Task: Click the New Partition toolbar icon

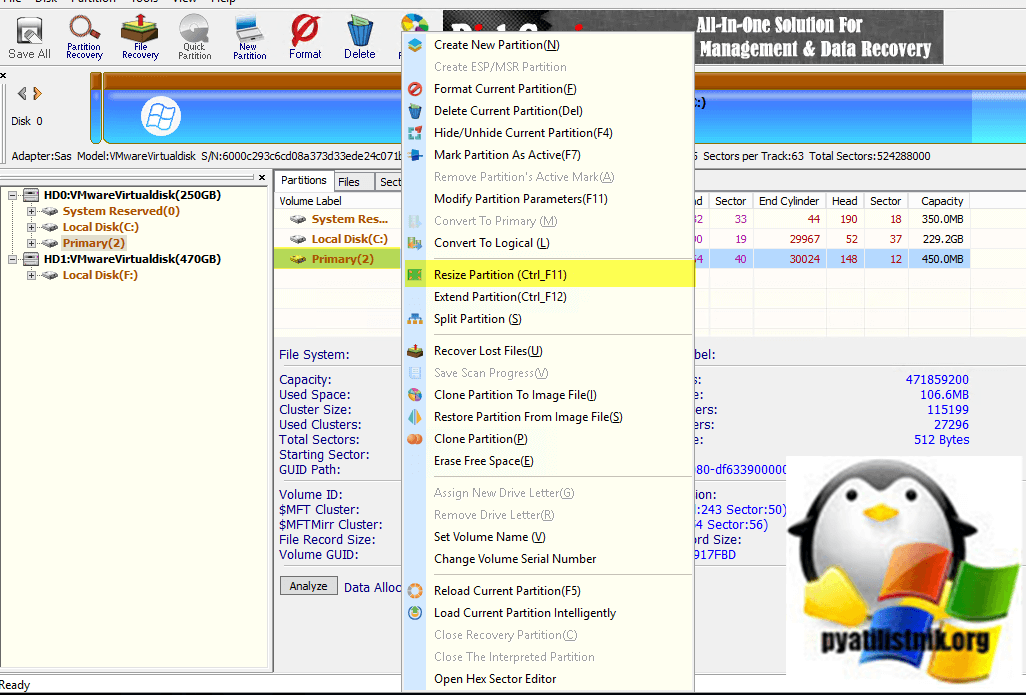Action: click(249, 38)
